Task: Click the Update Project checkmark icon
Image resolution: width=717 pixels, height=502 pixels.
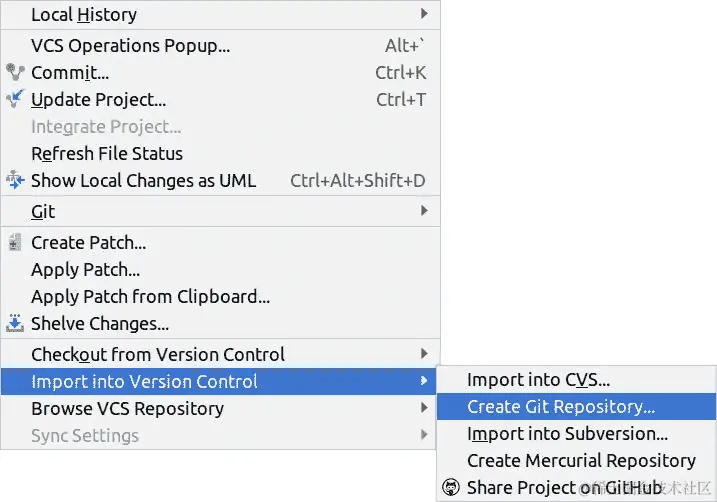Action: coord(15,99)
